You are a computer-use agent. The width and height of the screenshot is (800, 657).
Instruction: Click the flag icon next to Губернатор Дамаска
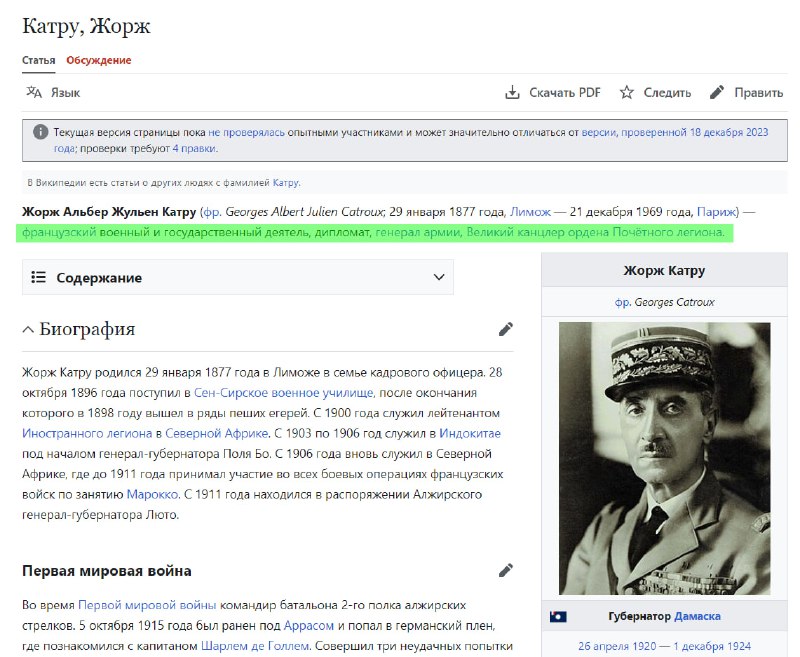click(x=558, y=617)
